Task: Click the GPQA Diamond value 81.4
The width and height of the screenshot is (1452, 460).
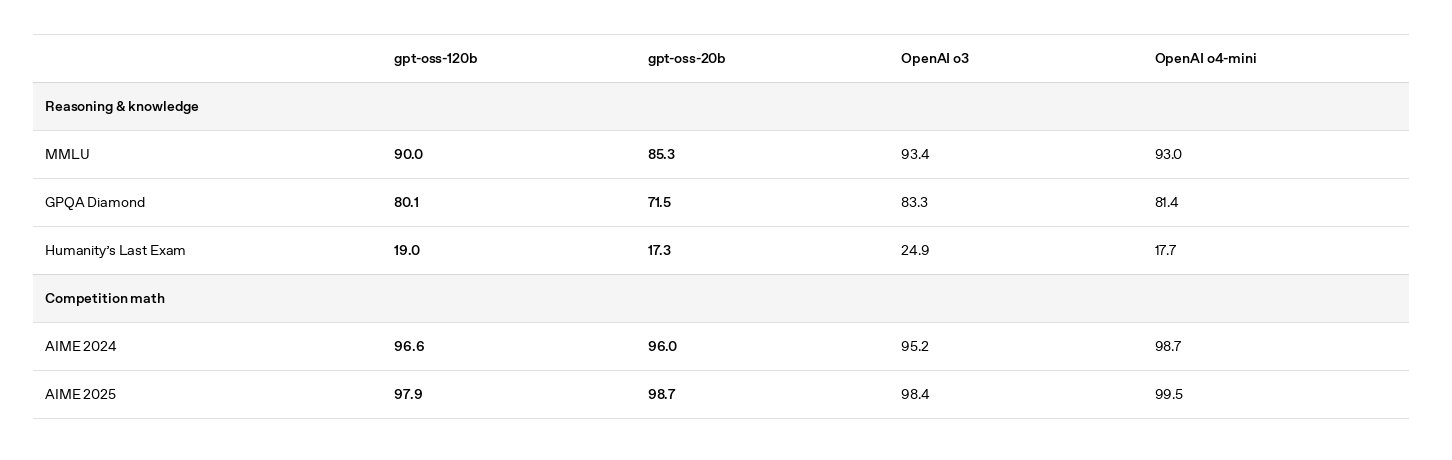Action: coord(1166,203)
